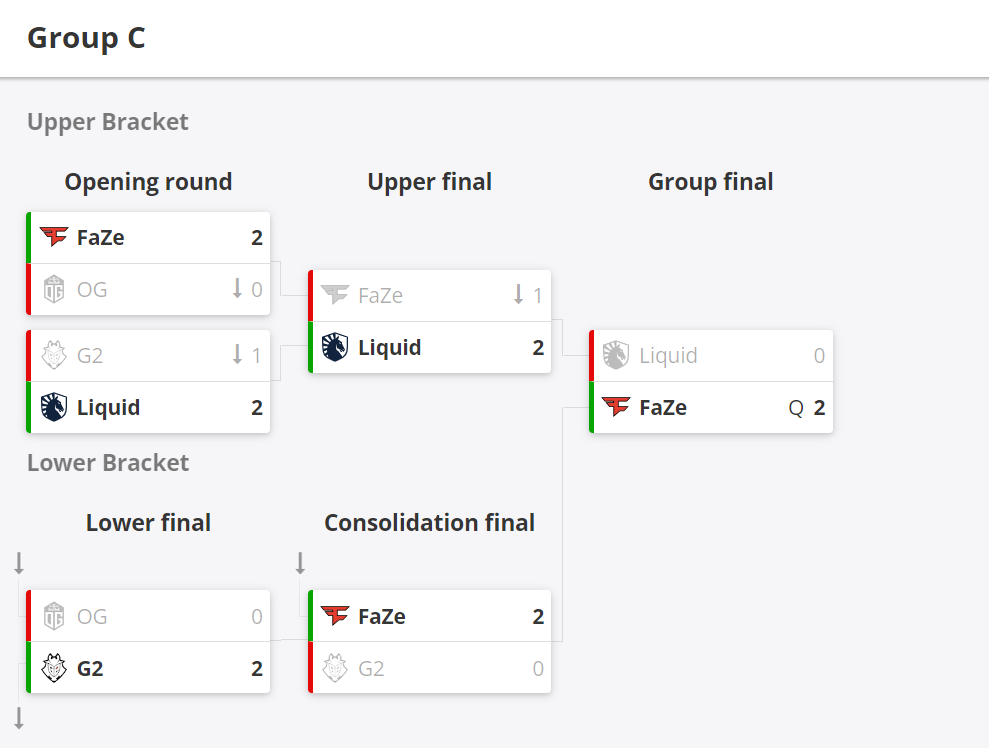The image size is (989, 748).
Task: Open Liquid team name in Opening round
Action: coord(108,407)
